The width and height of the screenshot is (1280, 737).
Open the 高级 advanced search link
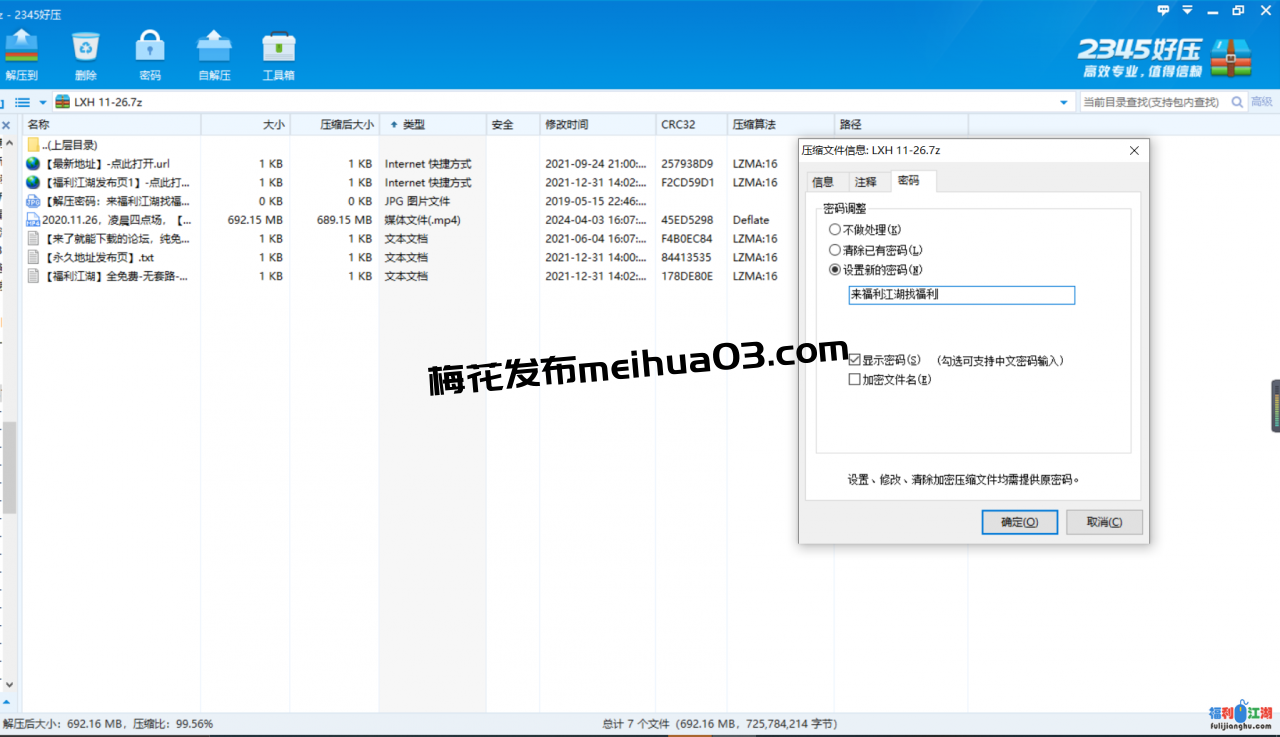(1262, 102)
